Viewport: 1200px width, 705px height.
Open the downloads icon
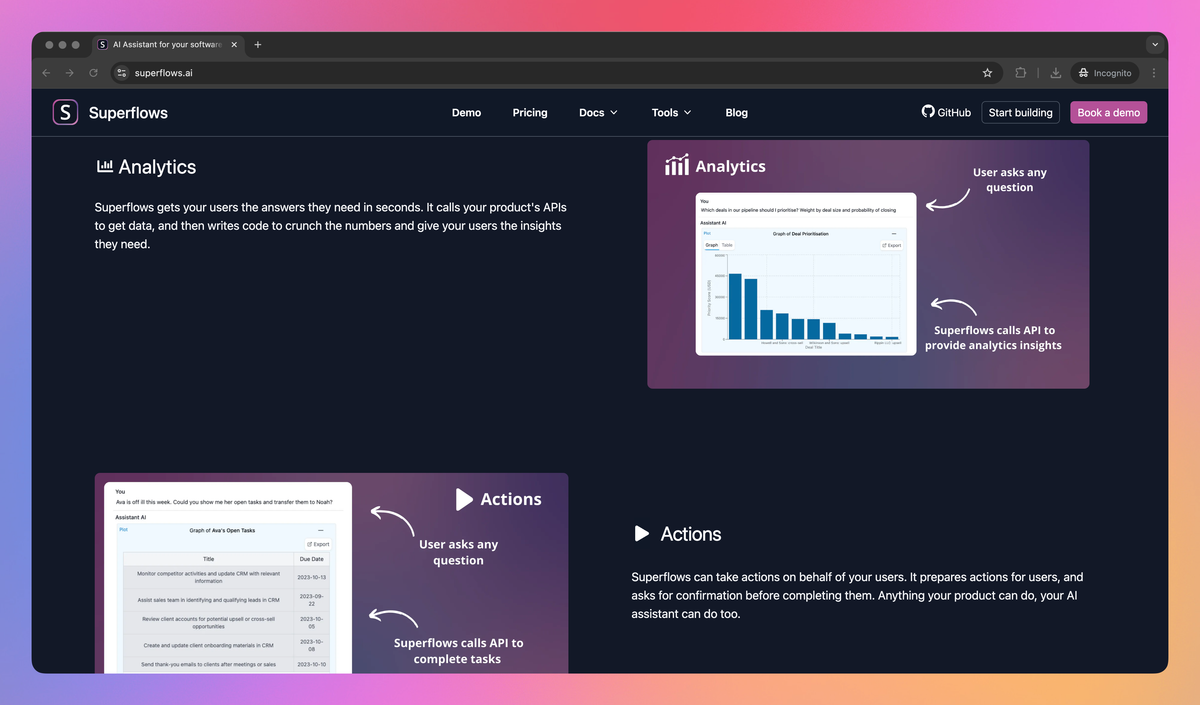point(1056,73)
